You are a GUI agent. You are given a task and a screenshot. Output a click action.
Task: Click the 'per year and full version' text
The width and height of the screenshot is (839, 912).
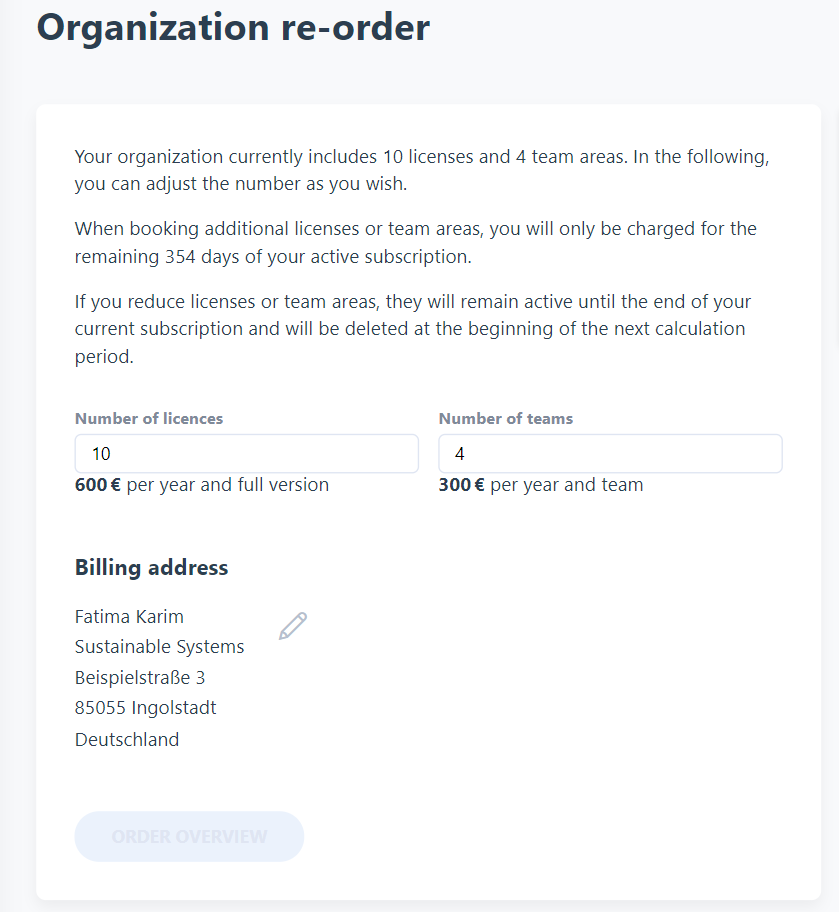pyautogui.click(x=227, y=484)
